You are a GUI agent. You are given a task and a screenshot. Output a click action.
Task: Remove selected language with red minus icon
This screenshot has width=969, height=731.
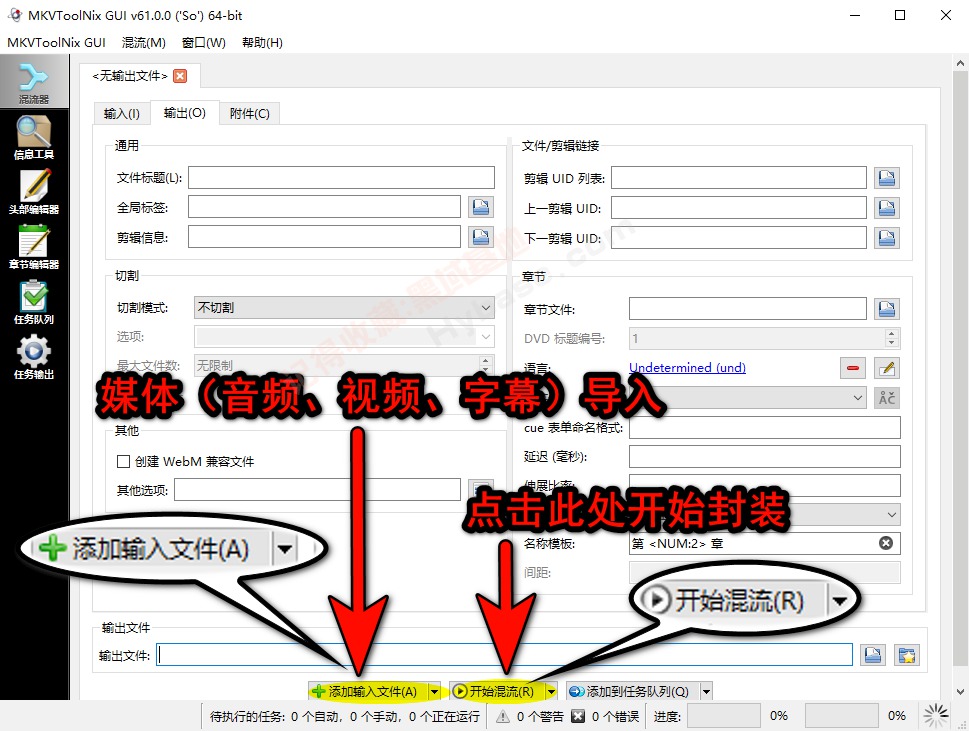[852, 368]
